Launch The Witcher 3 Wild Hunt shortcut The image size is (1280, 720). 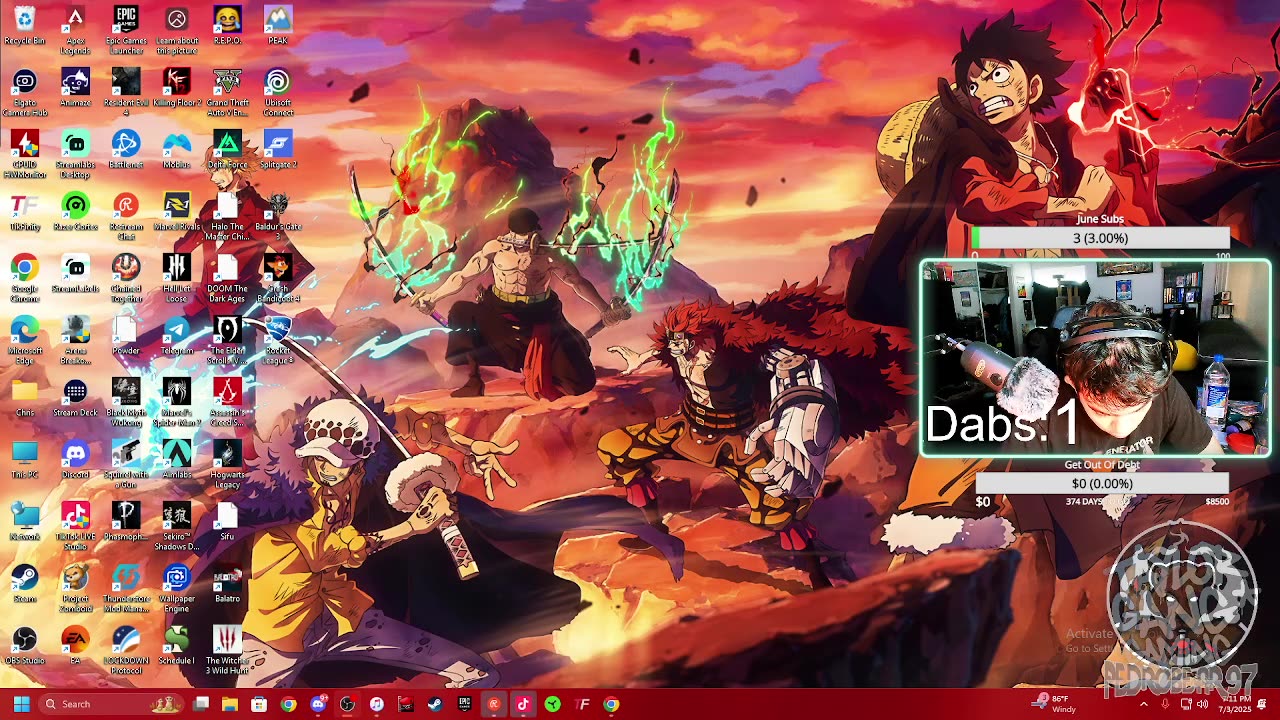(x=227, y=650)
